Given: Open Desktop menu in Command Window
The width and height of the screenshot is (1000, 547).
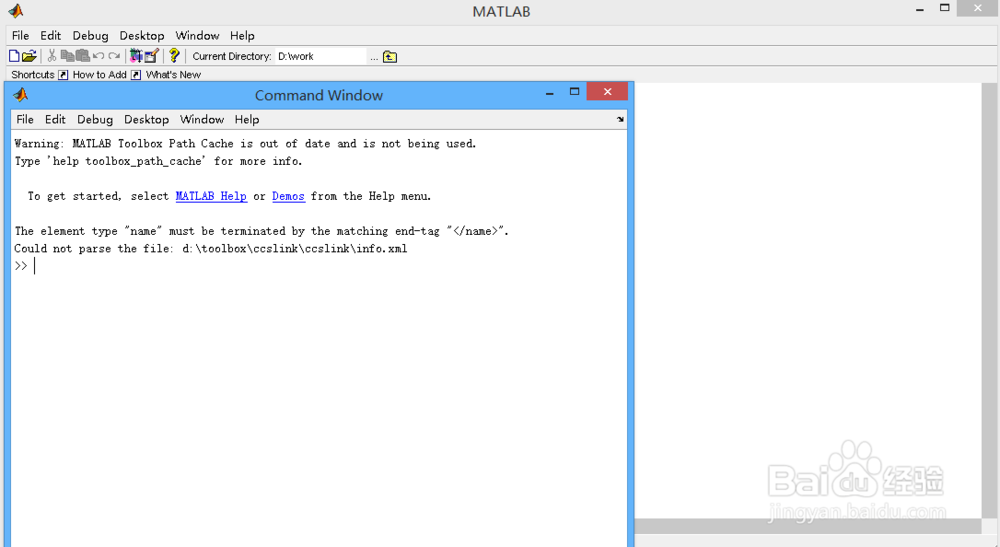Looking at the screenshot, I should 146,119.
